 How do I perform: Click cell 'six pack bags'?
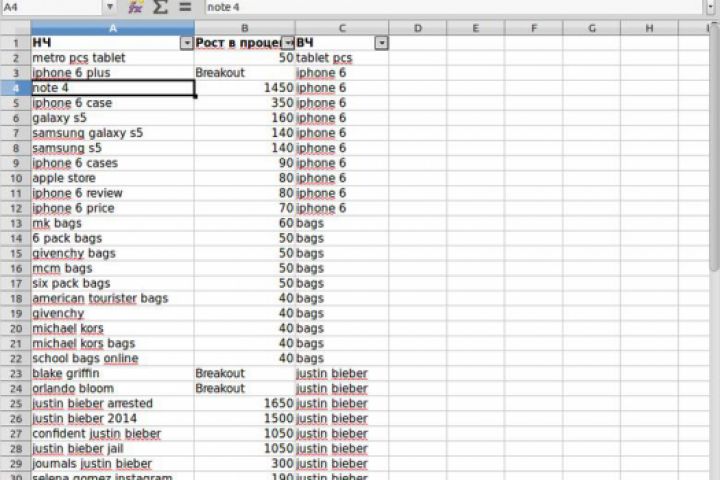point(112,283)
